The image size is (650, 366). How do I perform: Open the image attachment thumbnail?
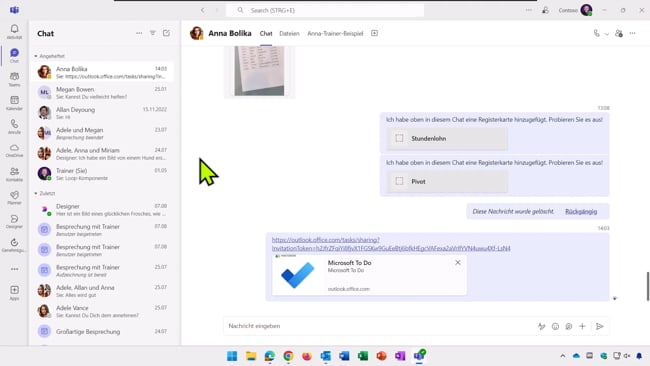pyautogui.click(x=260, y=71)
